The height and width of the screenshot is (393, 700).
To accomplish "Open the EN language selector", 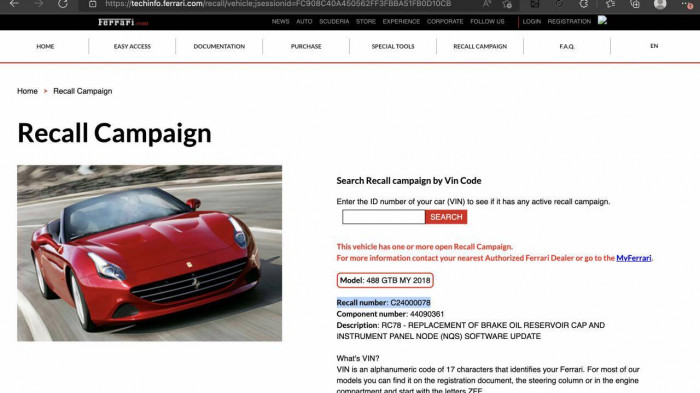I will [654, 46].
